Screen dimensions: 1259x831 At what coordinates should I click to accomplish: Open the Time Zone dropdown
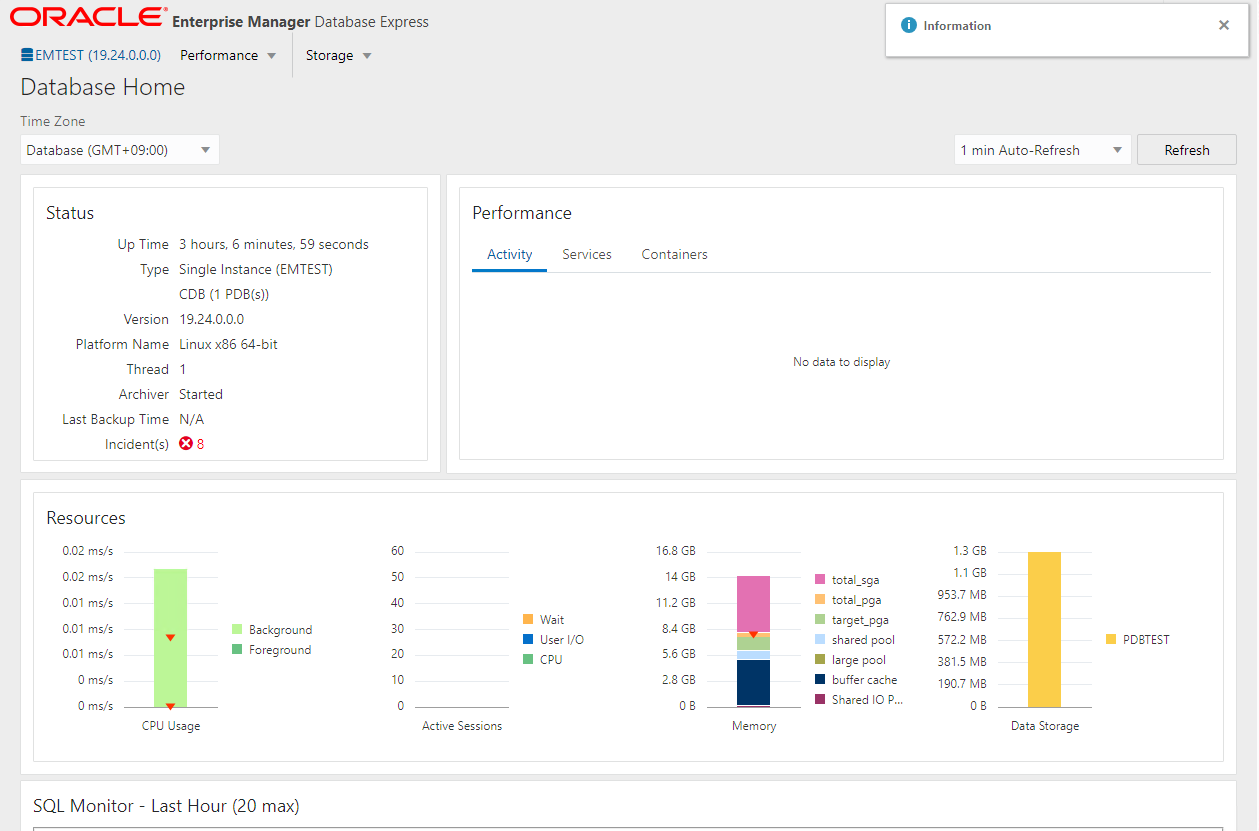(120, 150)
